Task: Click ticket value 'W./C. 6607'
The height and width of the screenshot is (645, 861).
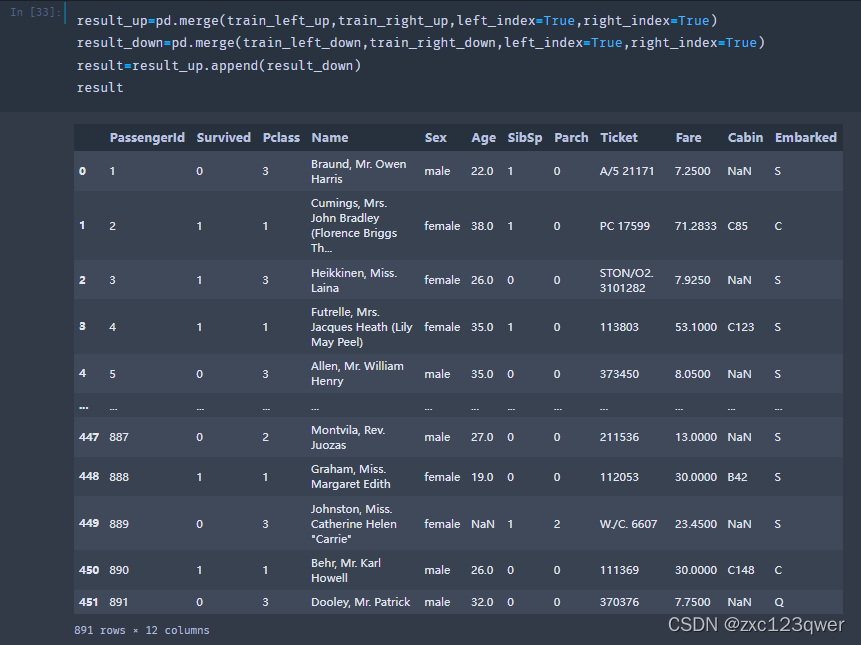Action: pyautogui.click(x=628, y=524)
